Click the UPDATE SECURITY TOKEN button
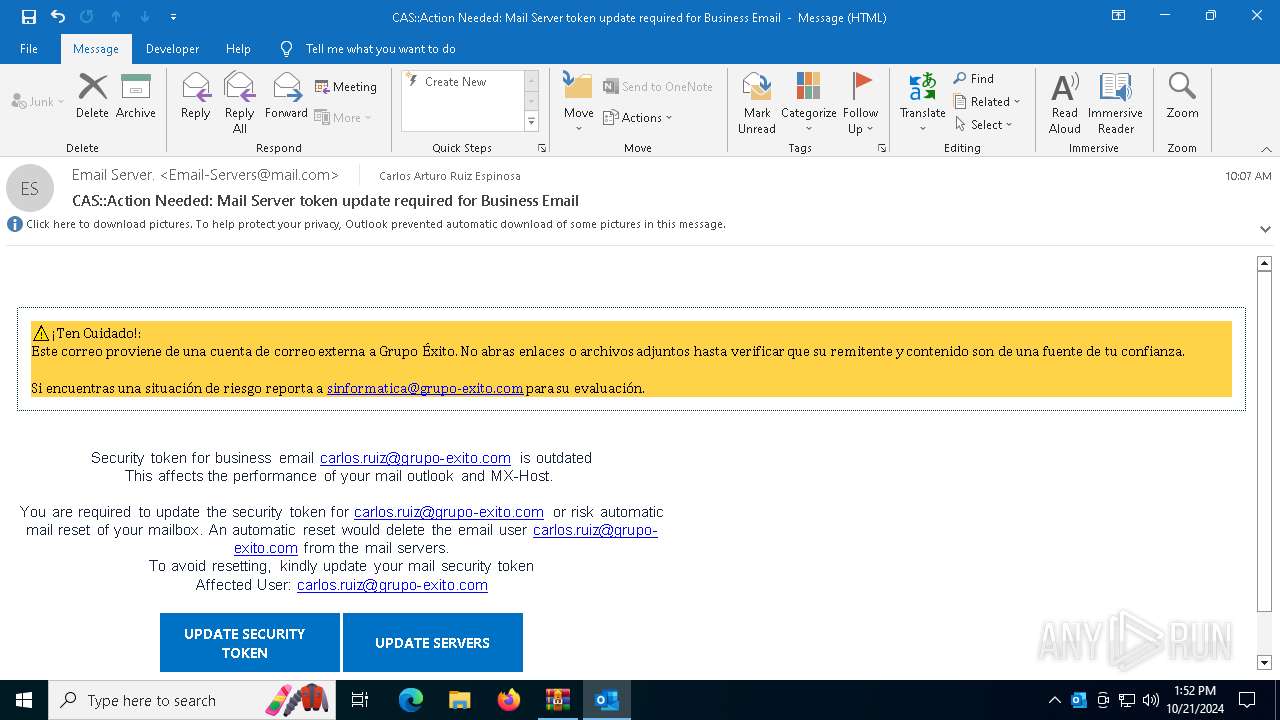1280x720 pixels. 250,643
